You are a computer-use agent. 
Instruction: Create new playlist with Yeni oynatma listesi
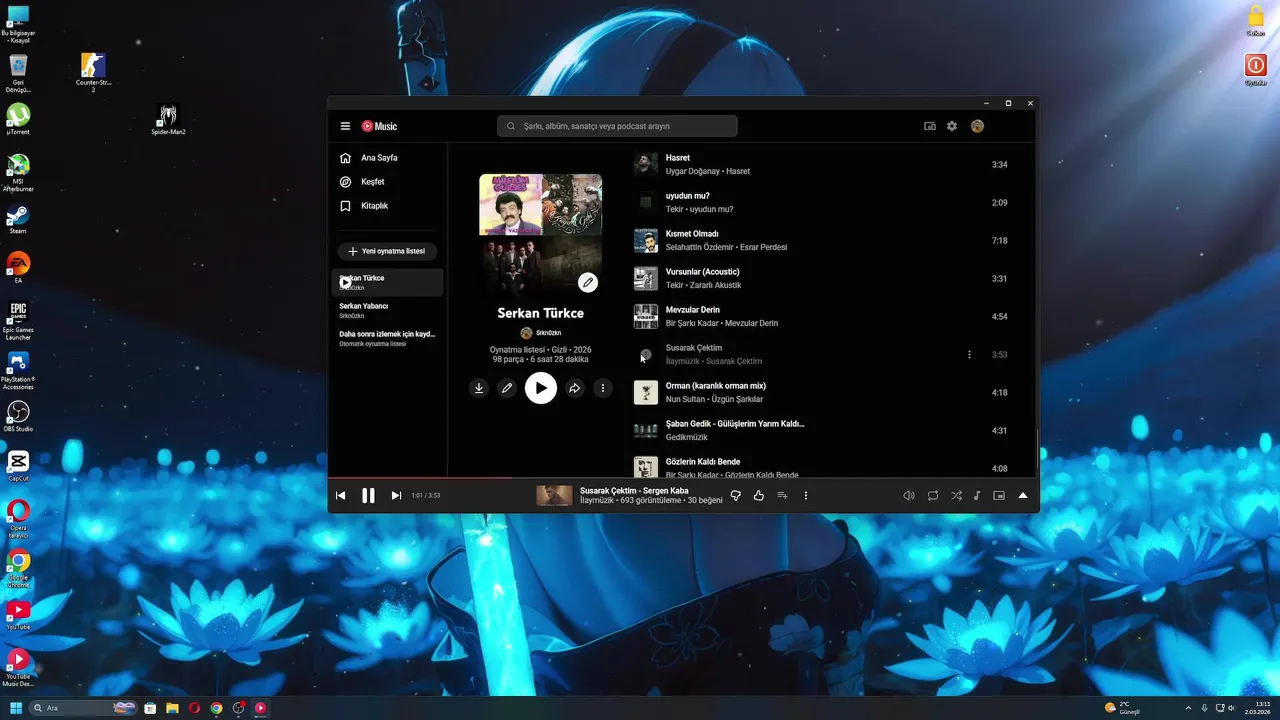pyautogui.click(x=387, y=251)
